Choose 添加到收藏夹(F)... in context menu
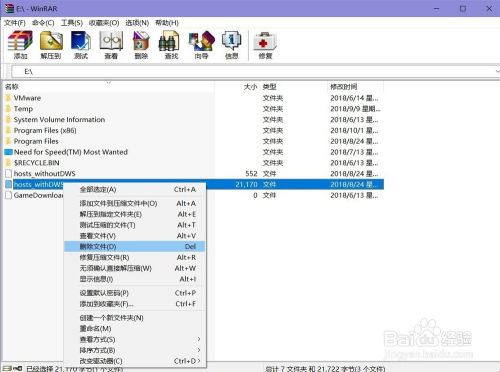 pyautogui.click(x=135, y=304)
